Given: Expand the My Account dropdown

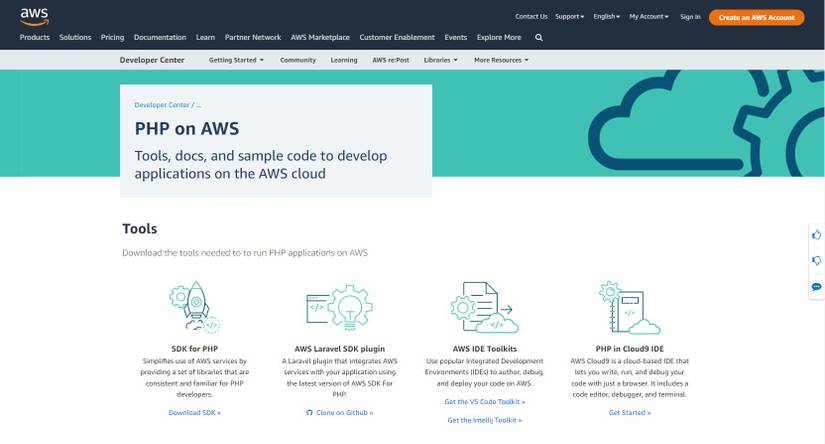Looking at the screenshot, I should [649, 17].
